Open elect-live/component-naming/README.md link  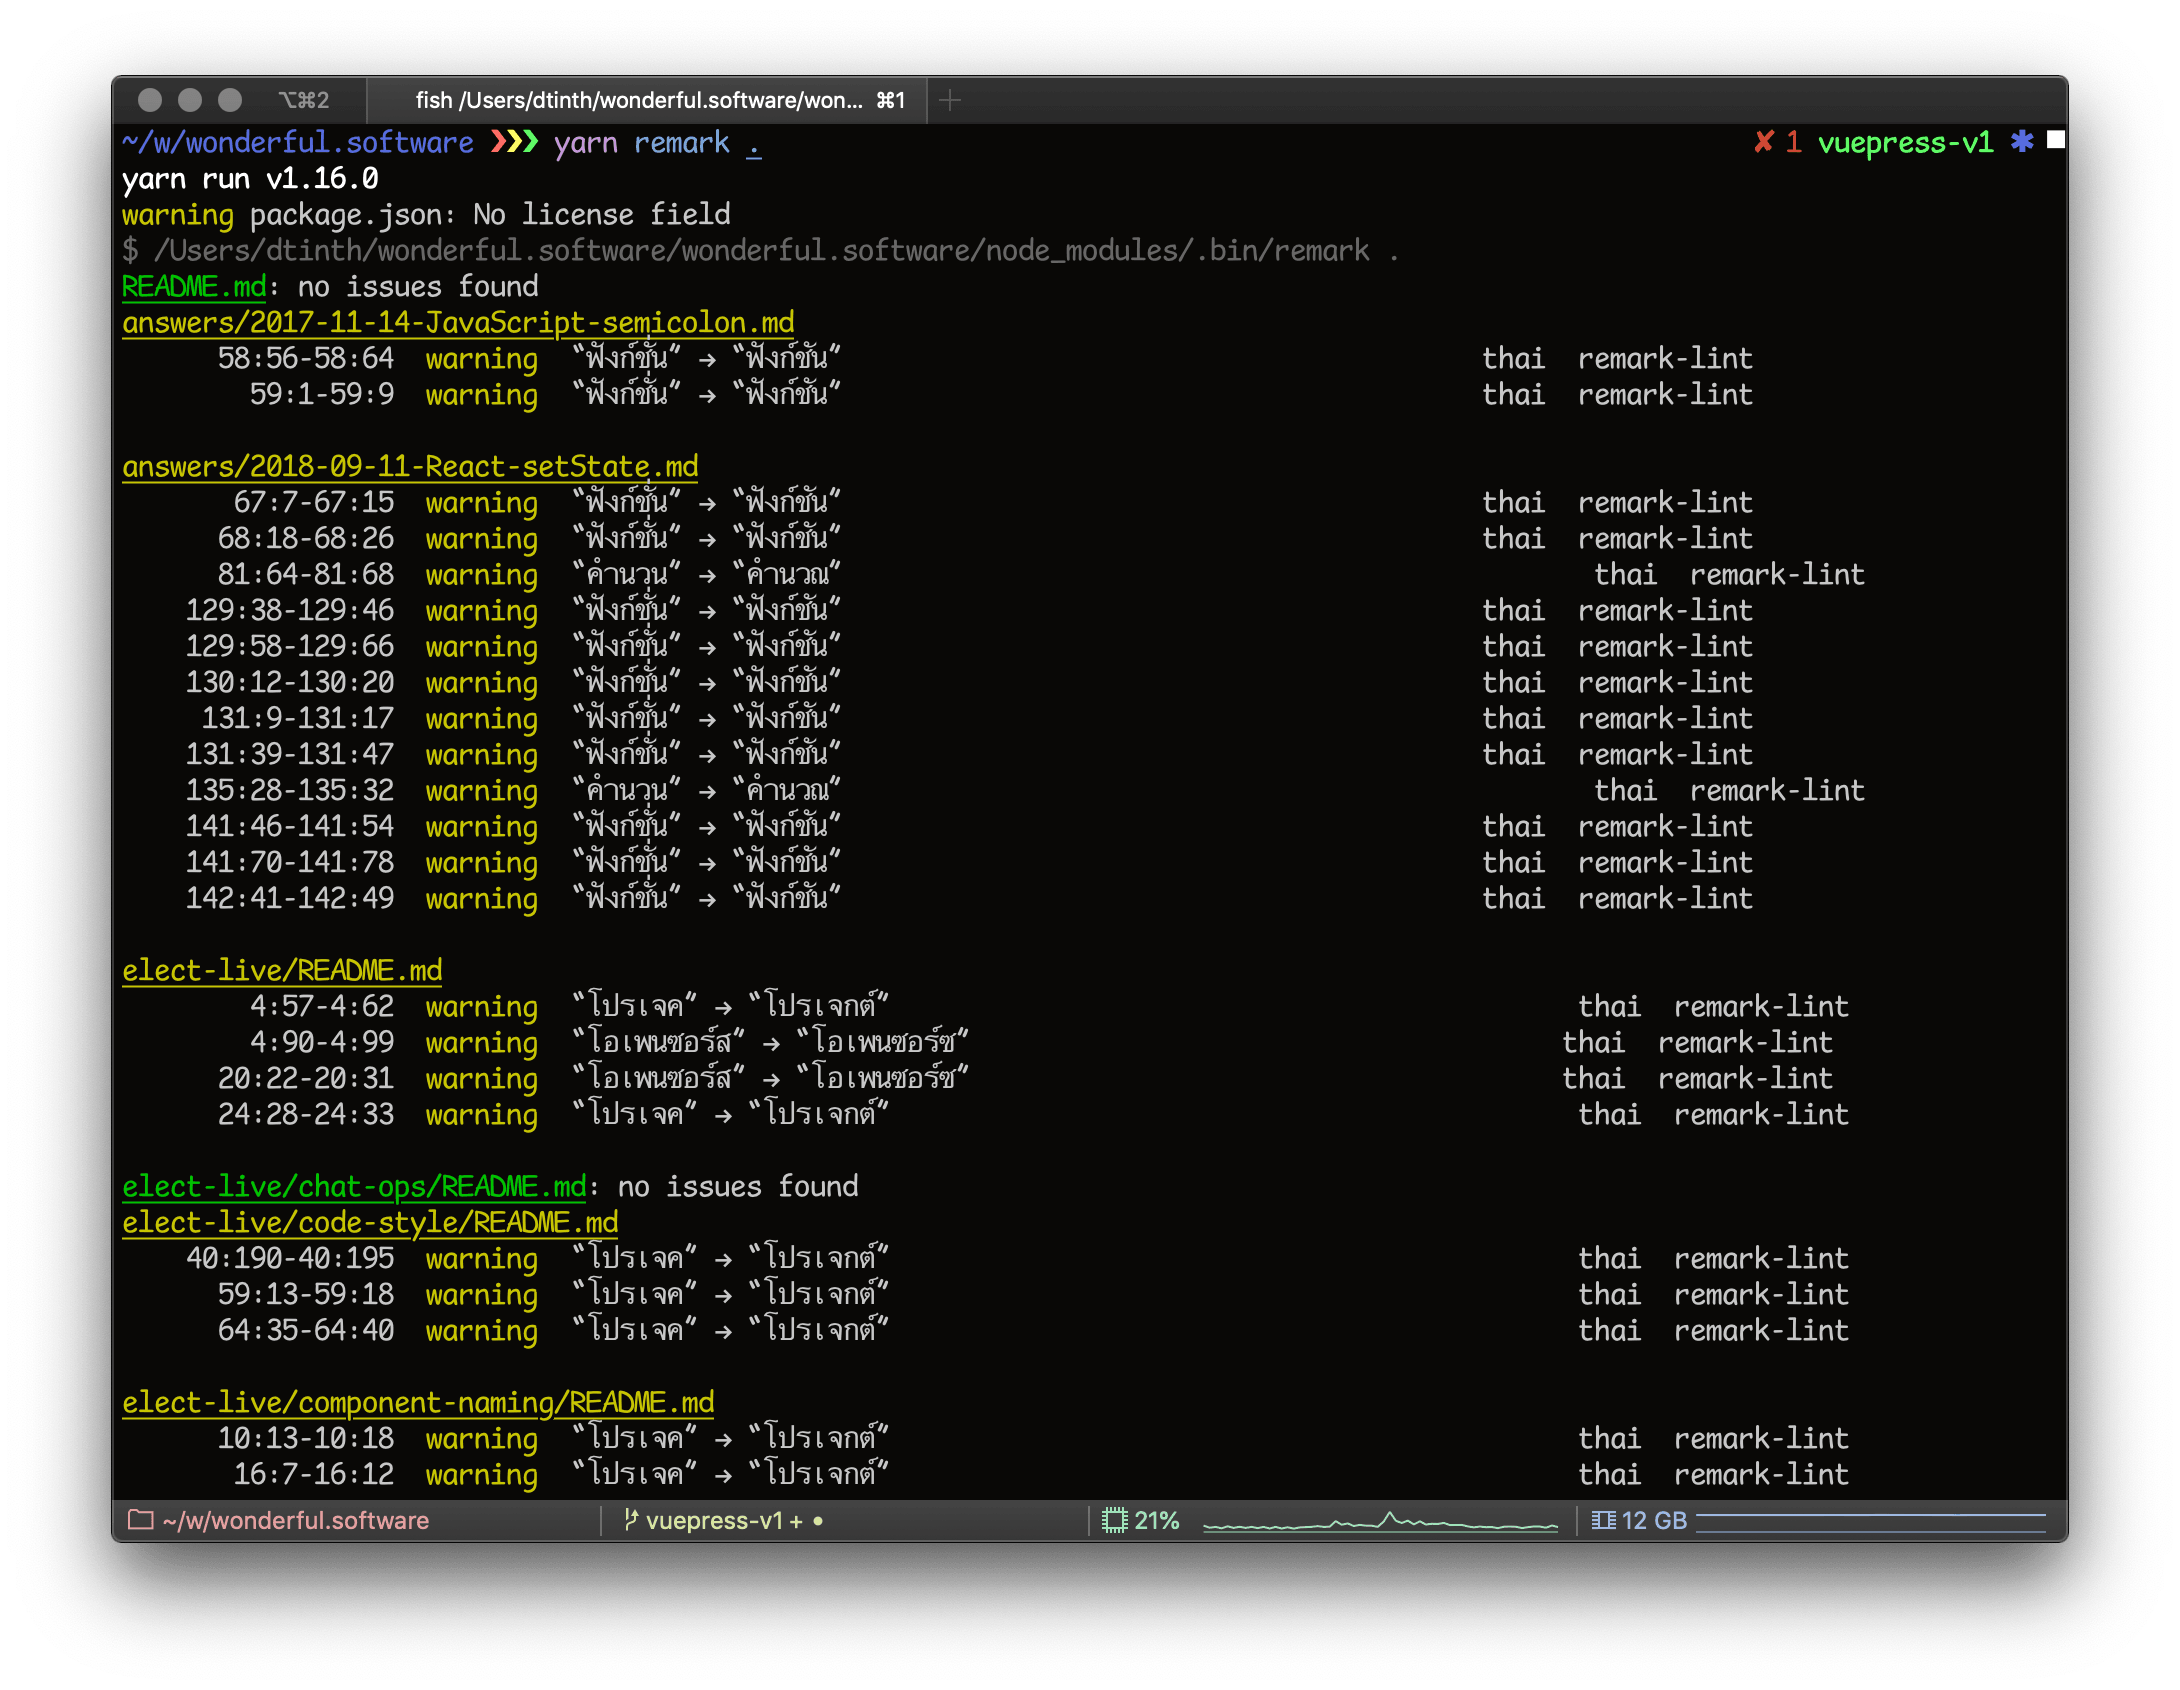418,1403
